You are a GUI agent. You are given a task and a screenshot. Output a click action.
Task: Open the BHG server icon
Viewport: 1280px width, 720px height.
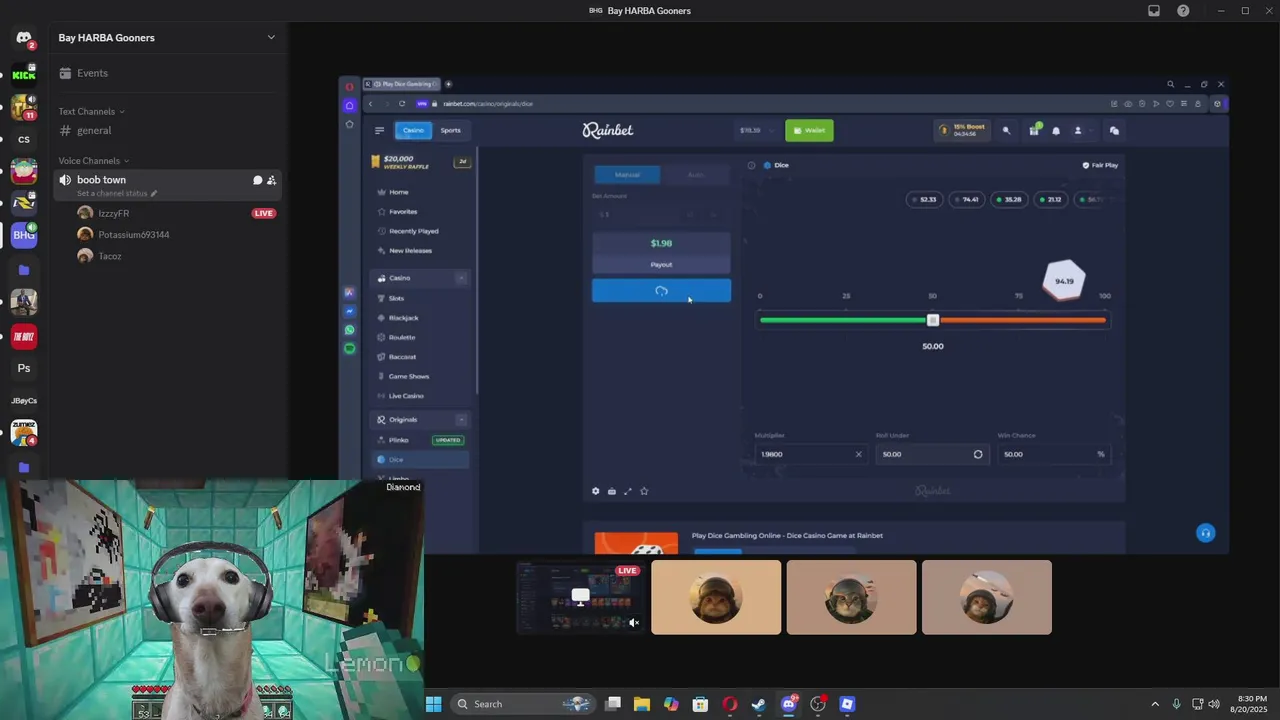coord(24,235)
